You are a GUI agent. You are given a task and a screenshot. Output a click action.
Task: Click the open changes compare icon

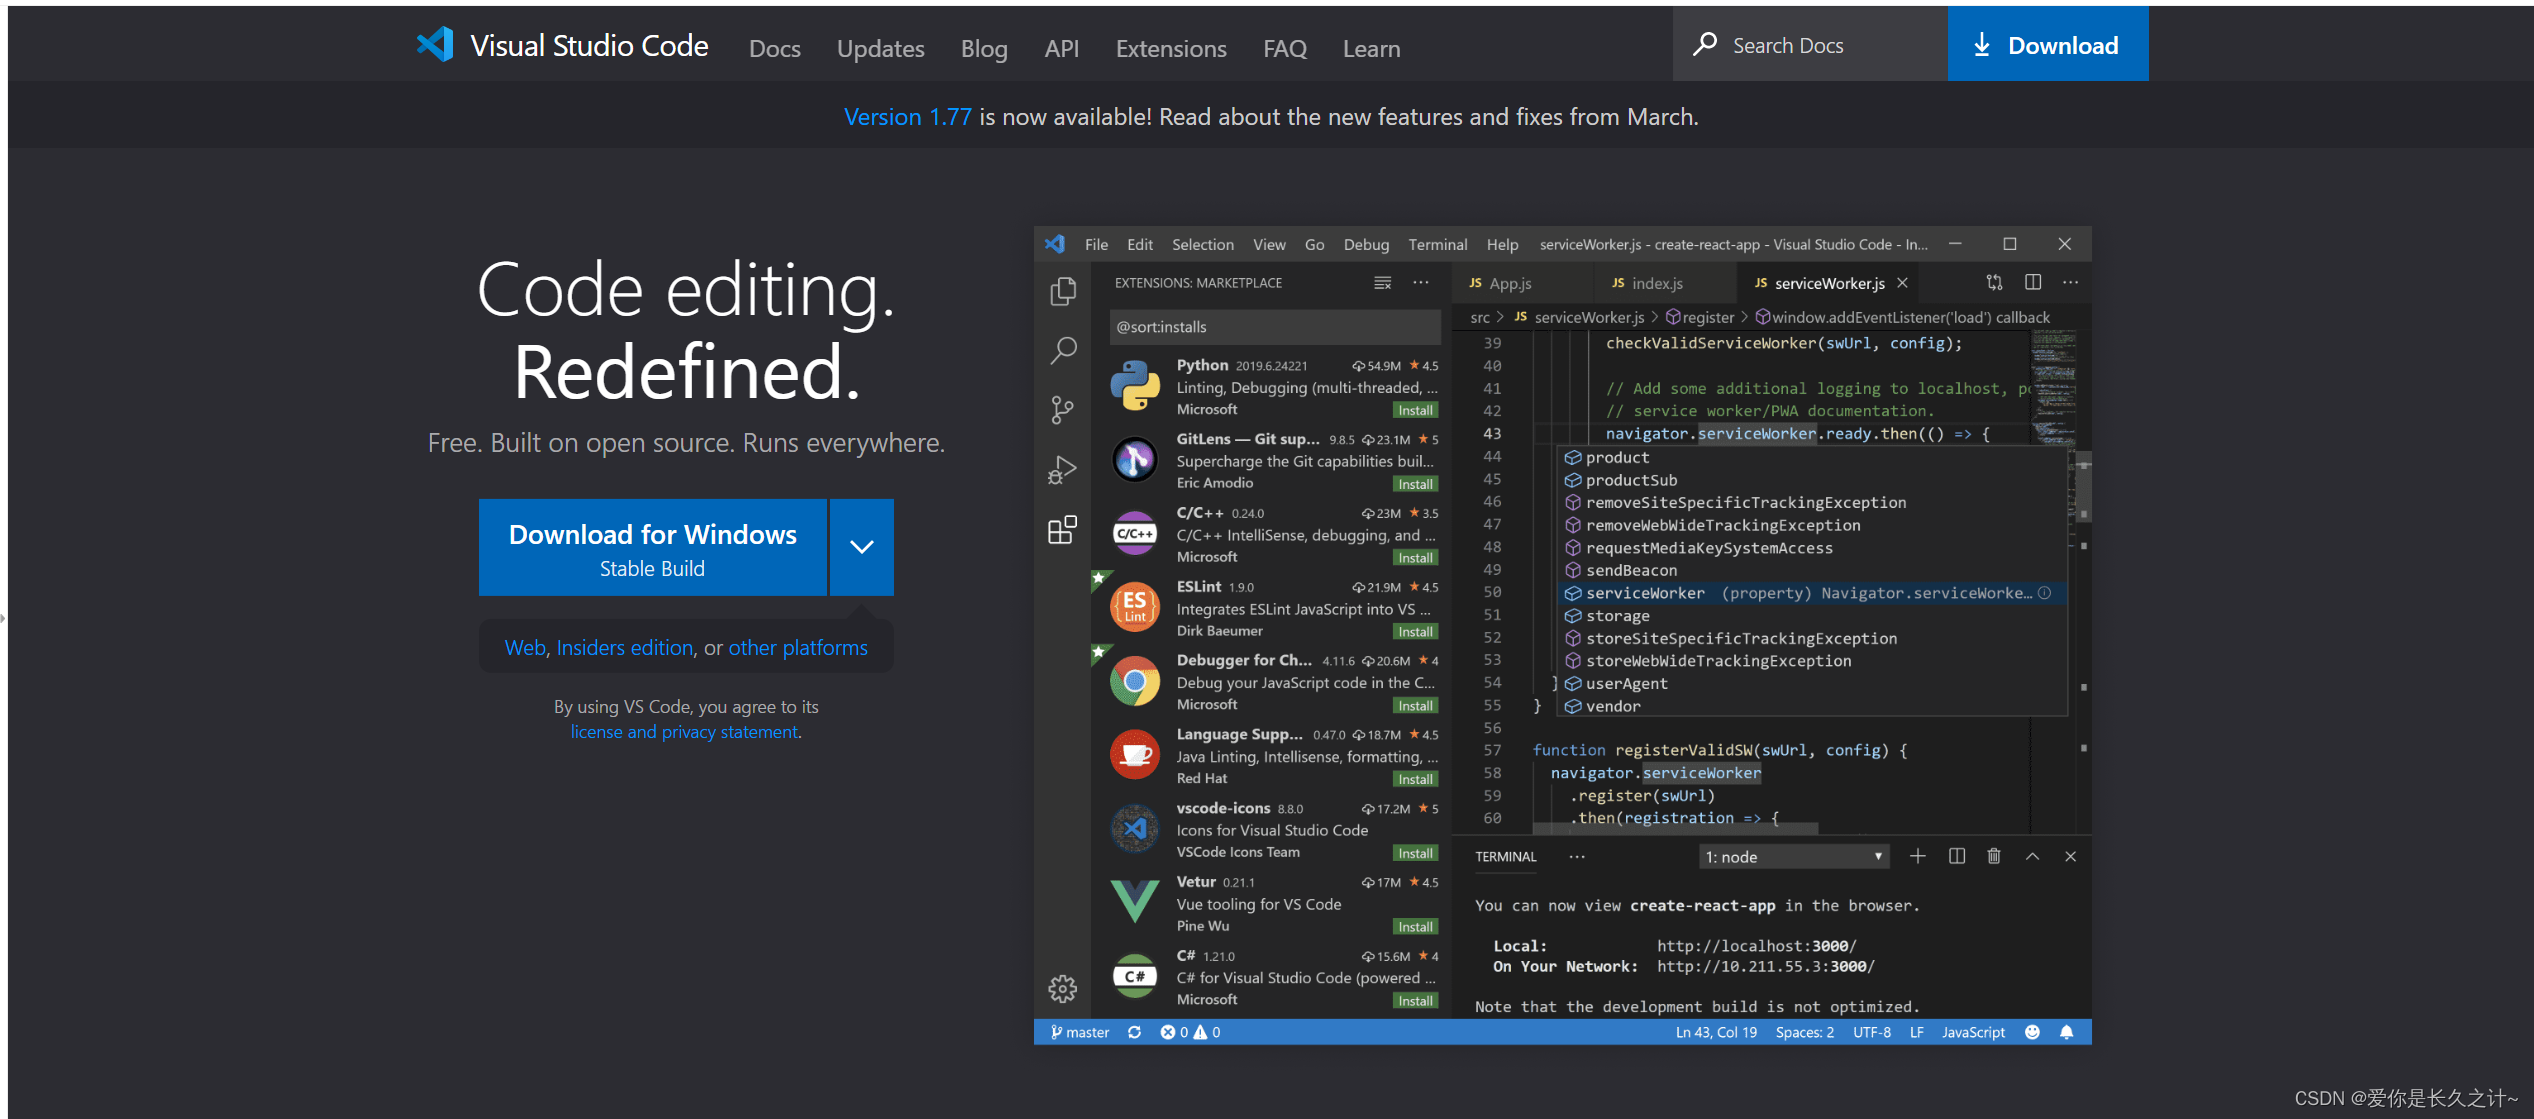1995,283
